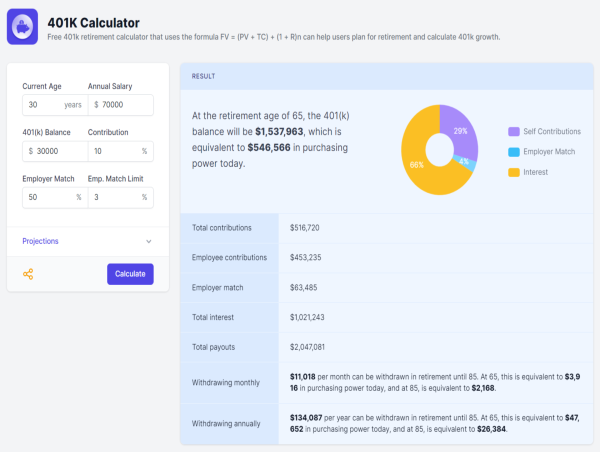Select the $546,566 purchasing power amount

pos(269,148)
